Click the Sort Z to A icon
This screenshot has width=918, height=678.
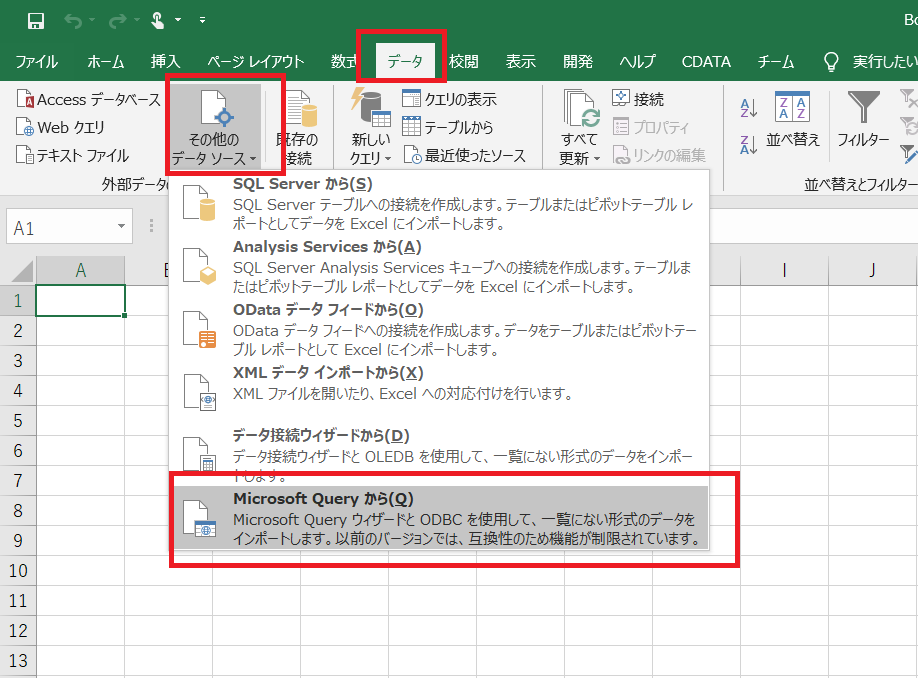(749, 144)
